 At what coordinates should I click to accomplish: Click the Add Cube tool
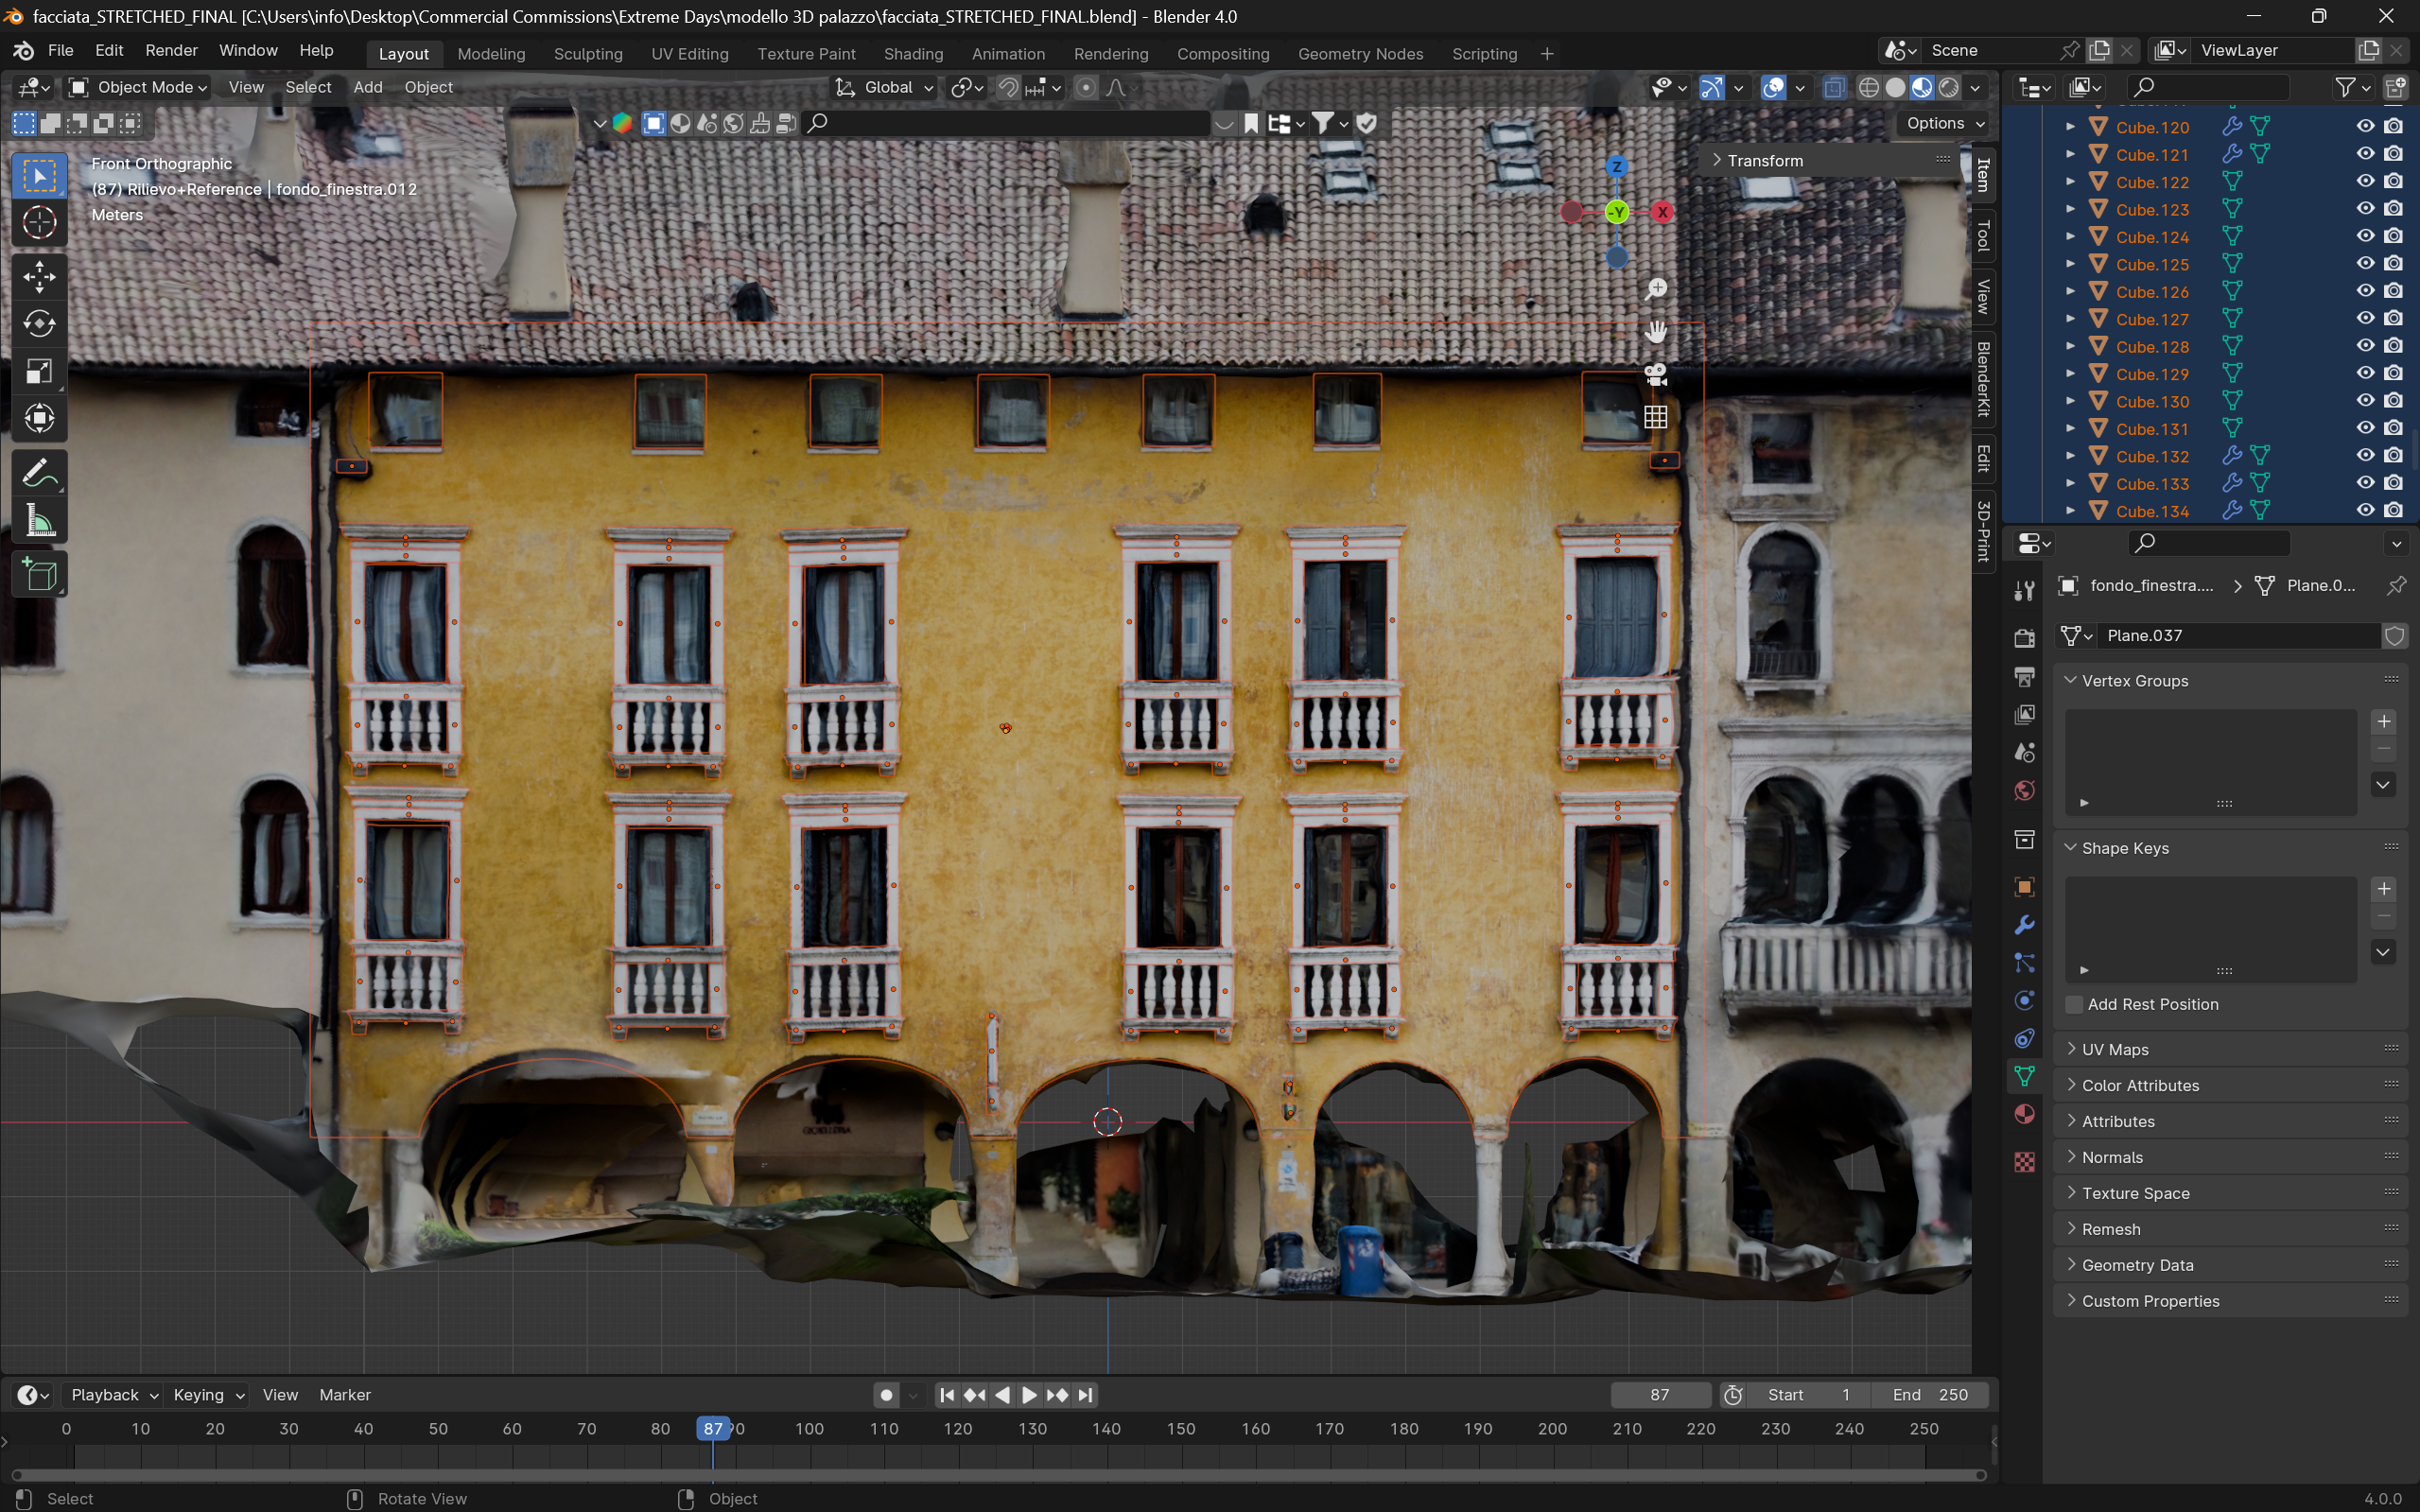tap(39, 575)
